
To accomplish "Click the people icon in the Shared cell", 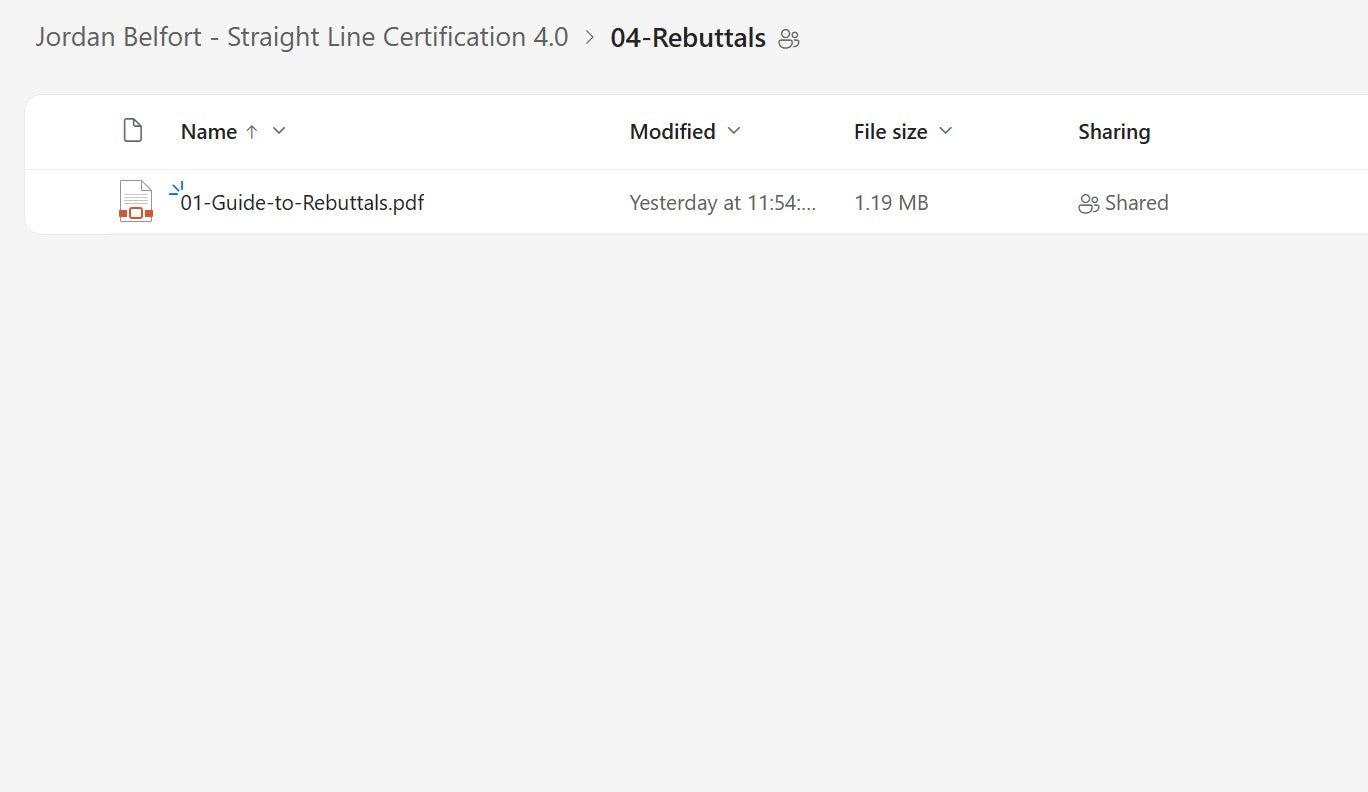I will coord(1088,204).
